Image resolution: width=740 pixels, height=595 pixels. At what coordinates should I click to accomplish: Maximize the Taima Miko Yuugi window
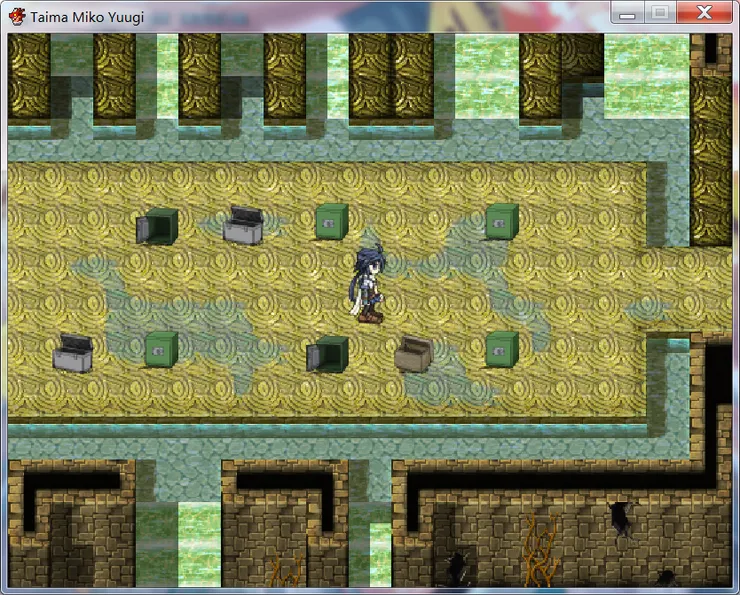[660, 13]
